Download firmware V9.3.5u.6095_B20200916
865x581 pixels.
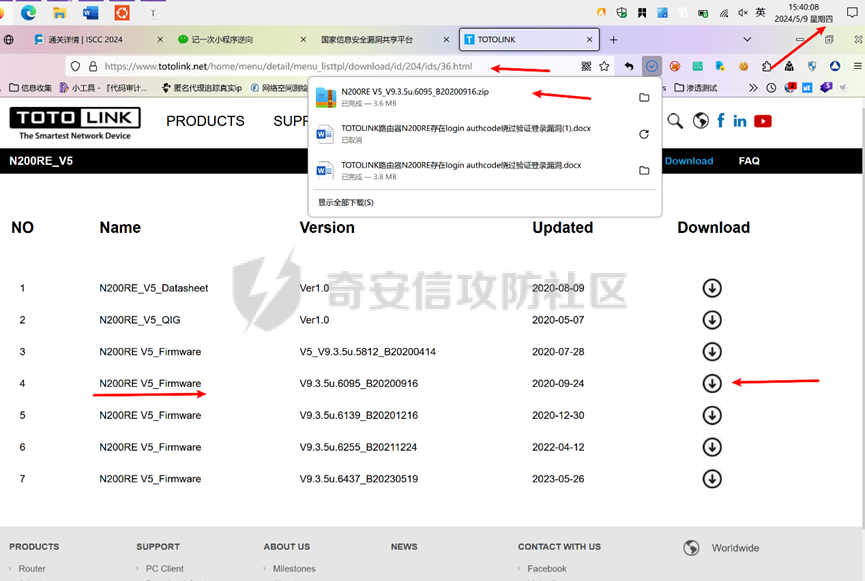click(712, 383)
